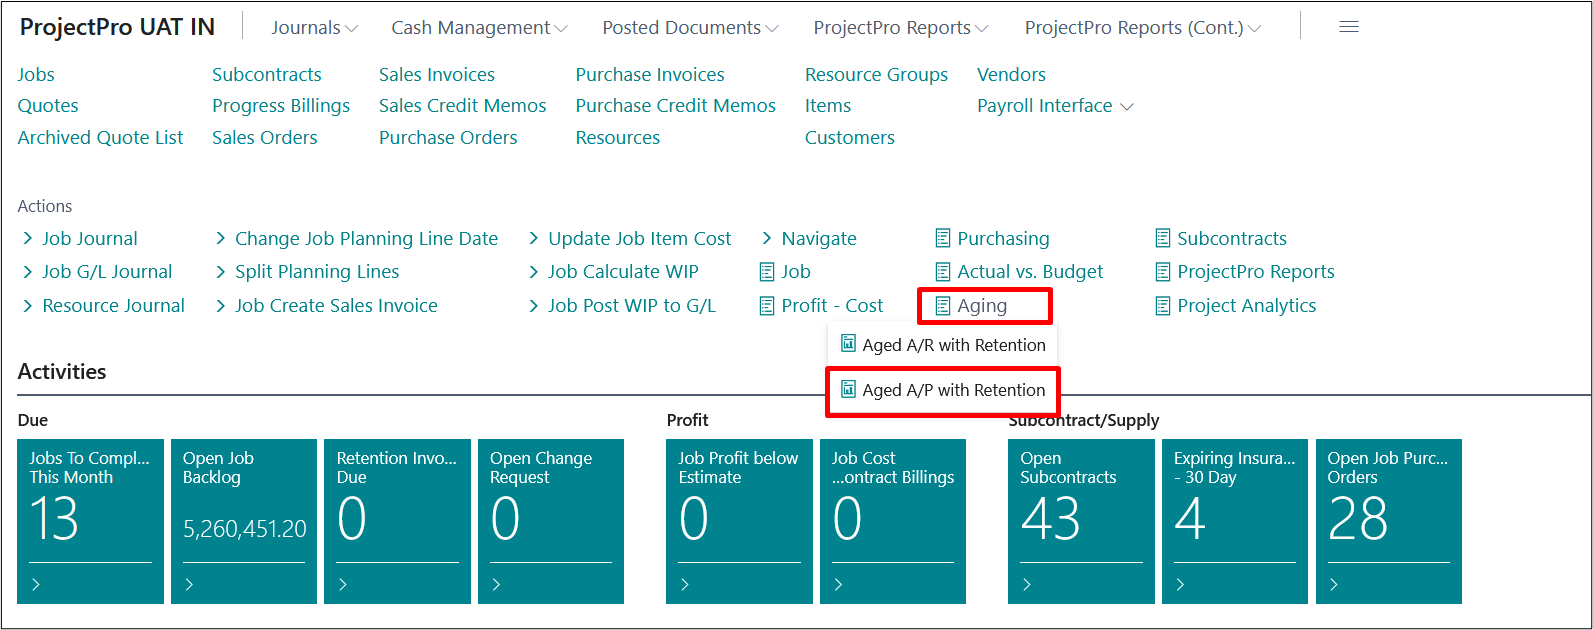Click the icon beside Aged A/R with Retention
1593x630 pixels.
tap(848, 344)
